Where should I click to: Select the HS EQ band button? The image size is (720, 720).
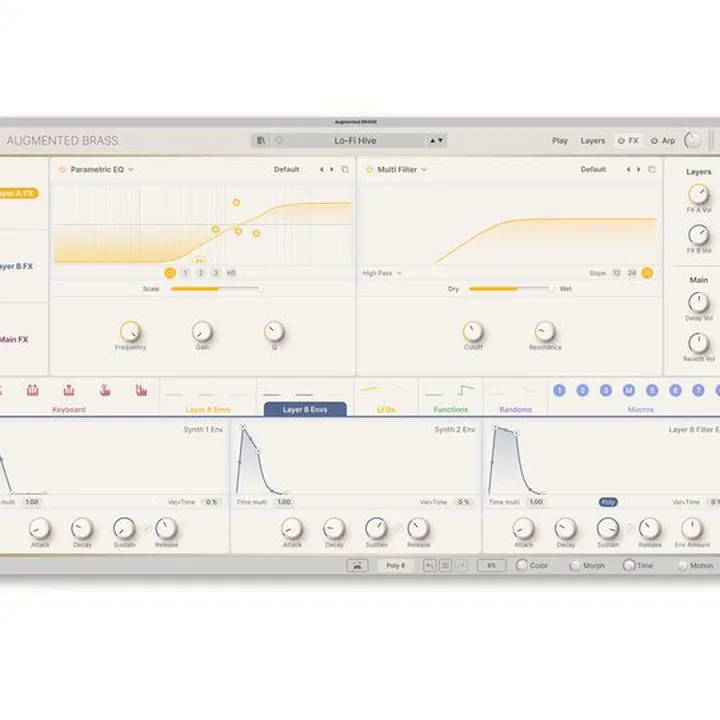click(x=231, y=273)
